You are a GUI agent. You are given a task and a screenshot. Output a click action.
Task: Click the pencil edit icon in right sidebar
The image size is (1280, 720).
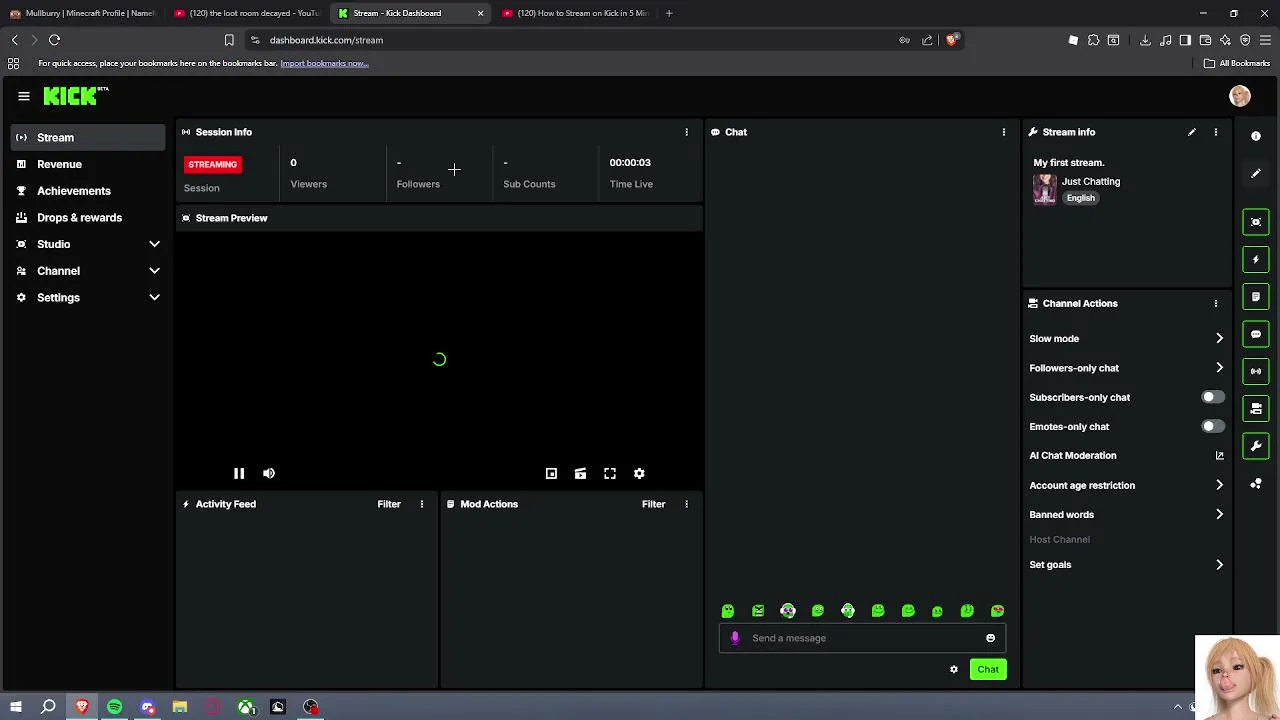[1256, 173]
